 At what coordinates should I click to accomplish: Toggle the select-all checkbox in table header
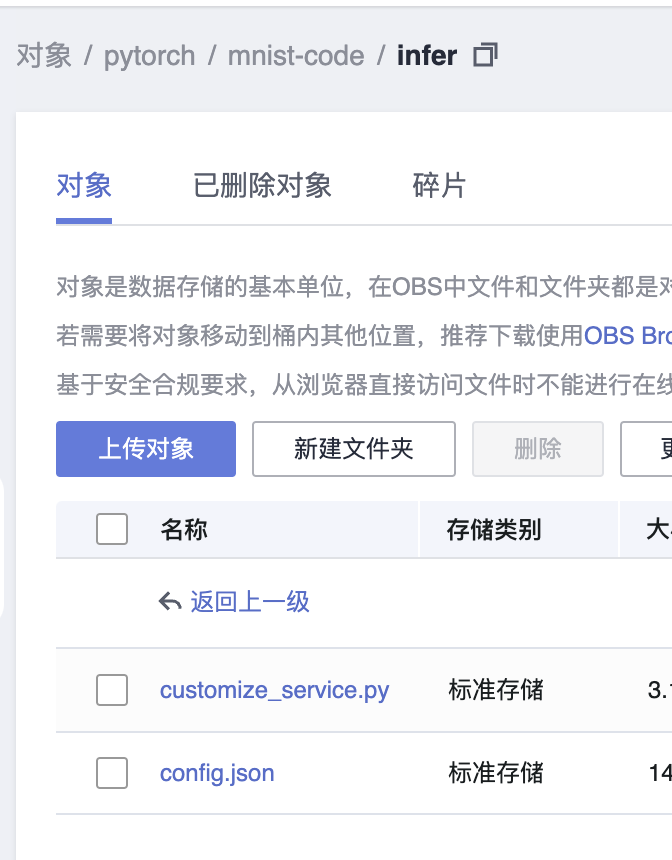[x=112, y=529]
